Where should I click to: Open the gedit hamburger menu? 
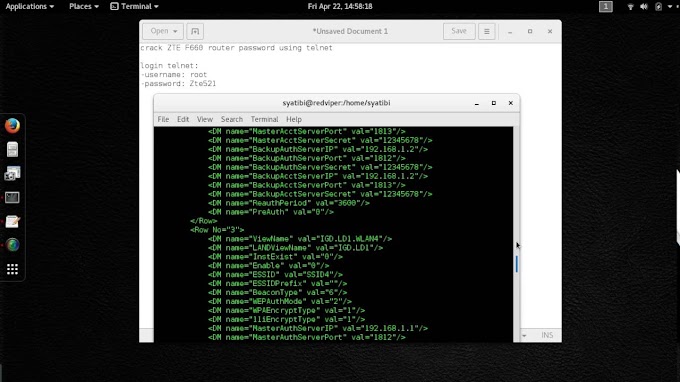487,31
